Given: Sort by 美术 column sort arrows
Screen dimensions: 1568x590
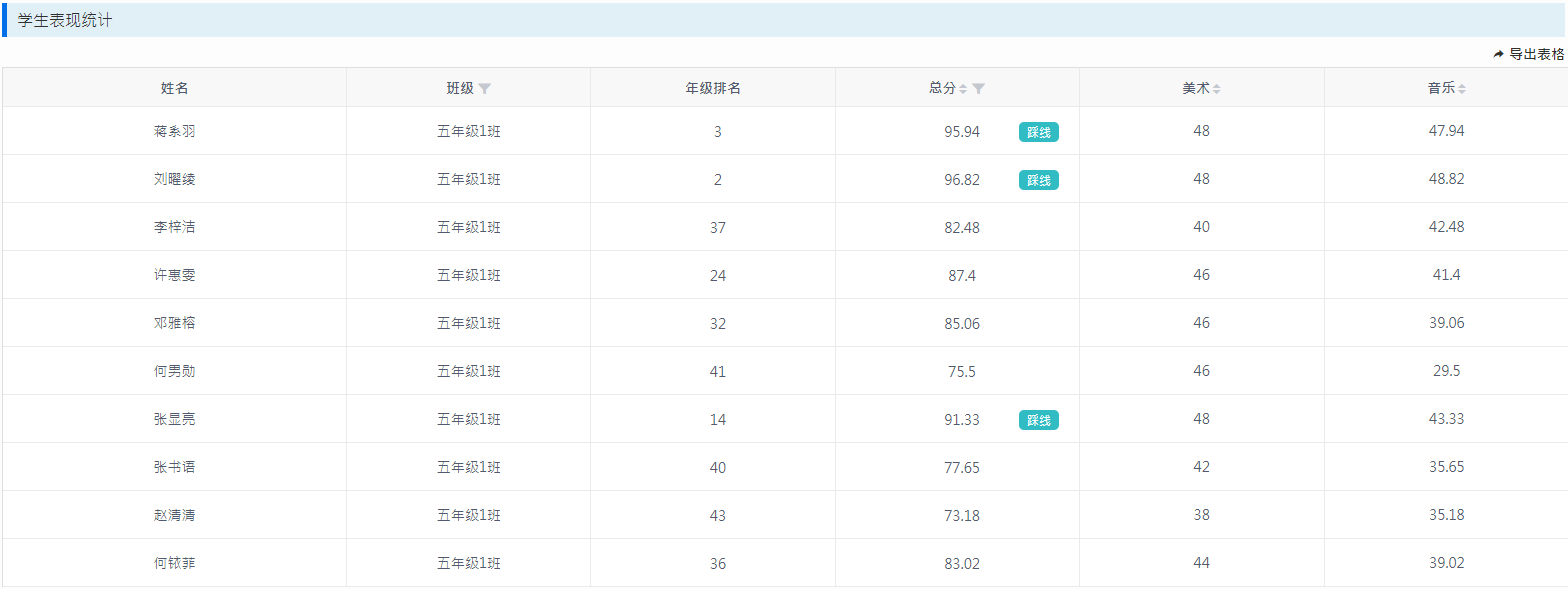Looking at the screenshot, I should point(1217,89).
